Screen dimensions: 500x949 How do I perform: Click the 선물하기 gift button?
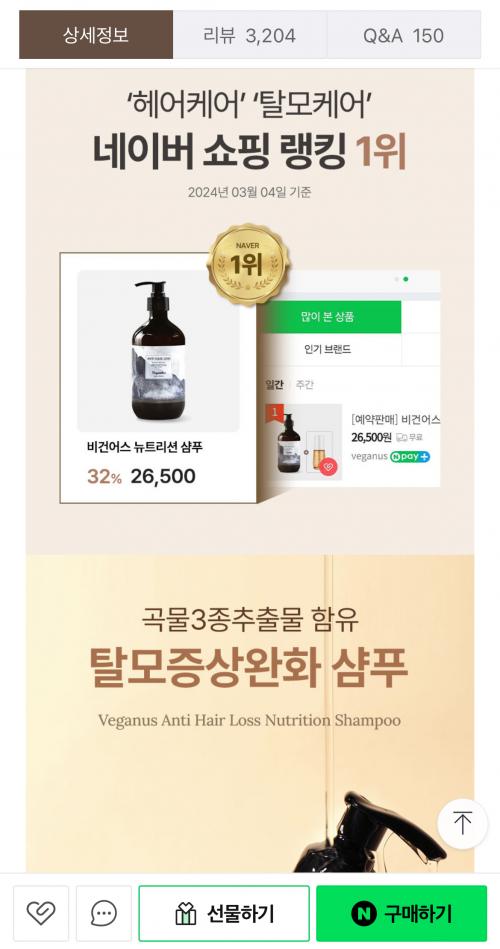click(x=224, y=913)
